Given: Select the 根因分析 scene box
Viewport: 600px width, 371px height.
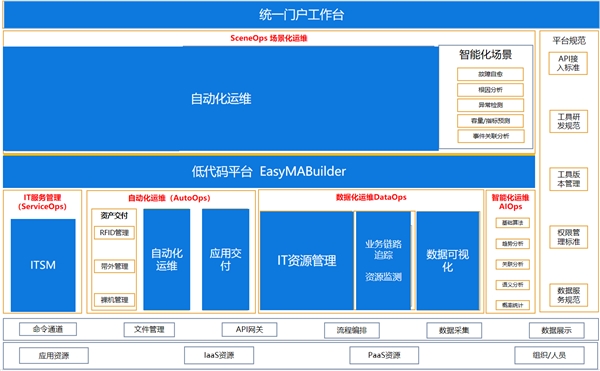Looking at the screenshot, I should 490,90.
